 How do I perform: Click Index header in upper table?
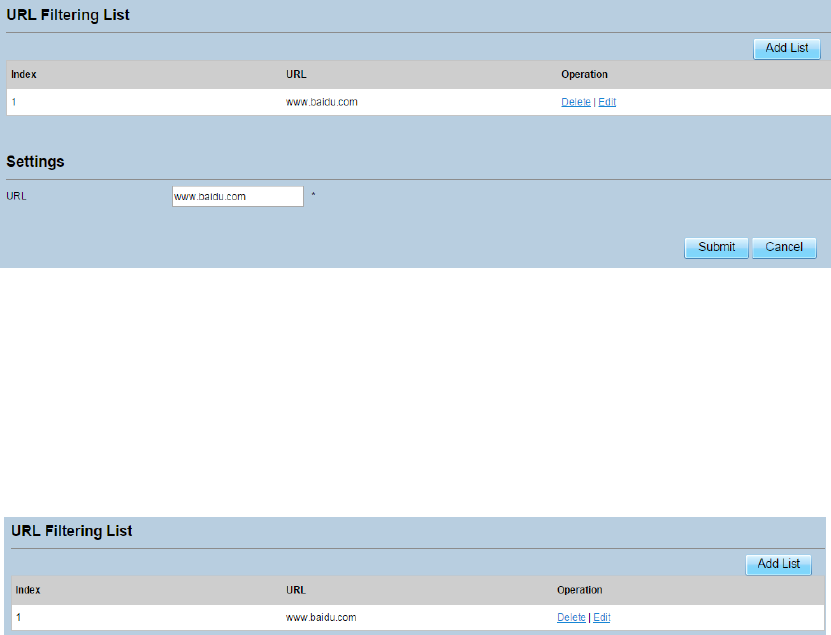(24, 75)
